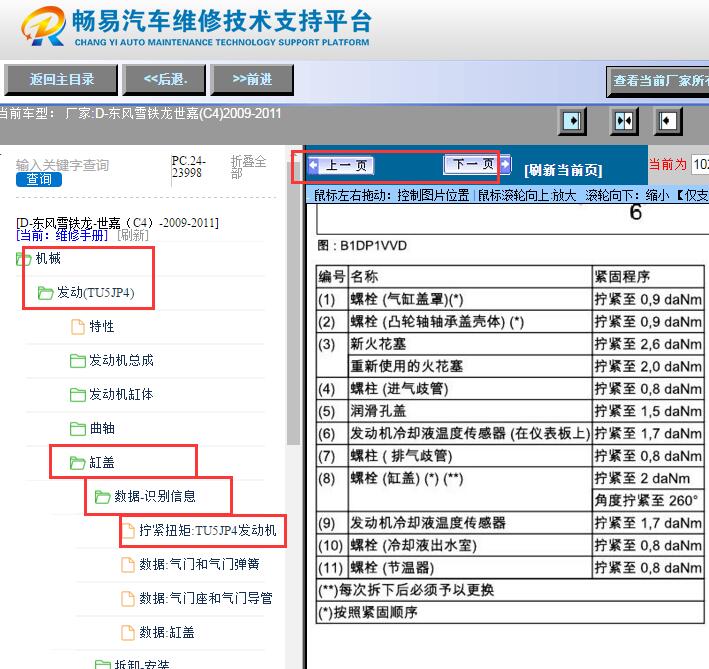Click the 刷新当前页 link
This screenshot has width=709, height=669.
(x=563, y=170)
